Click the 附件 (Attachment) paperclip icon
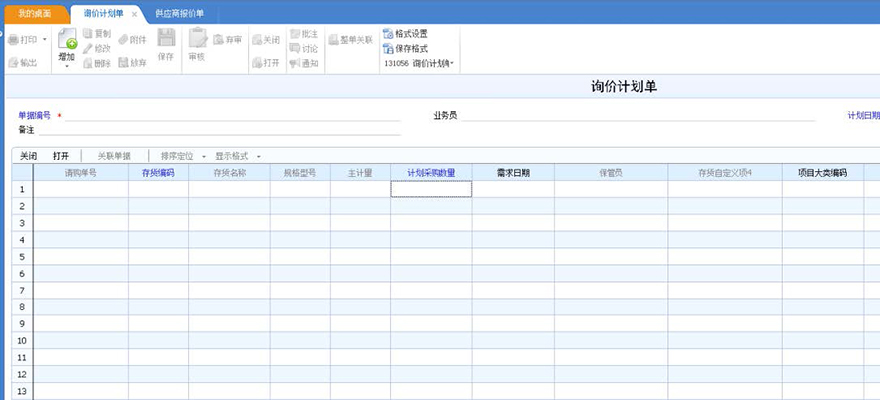Screen dimensions: 880x400 coord(123,40)
